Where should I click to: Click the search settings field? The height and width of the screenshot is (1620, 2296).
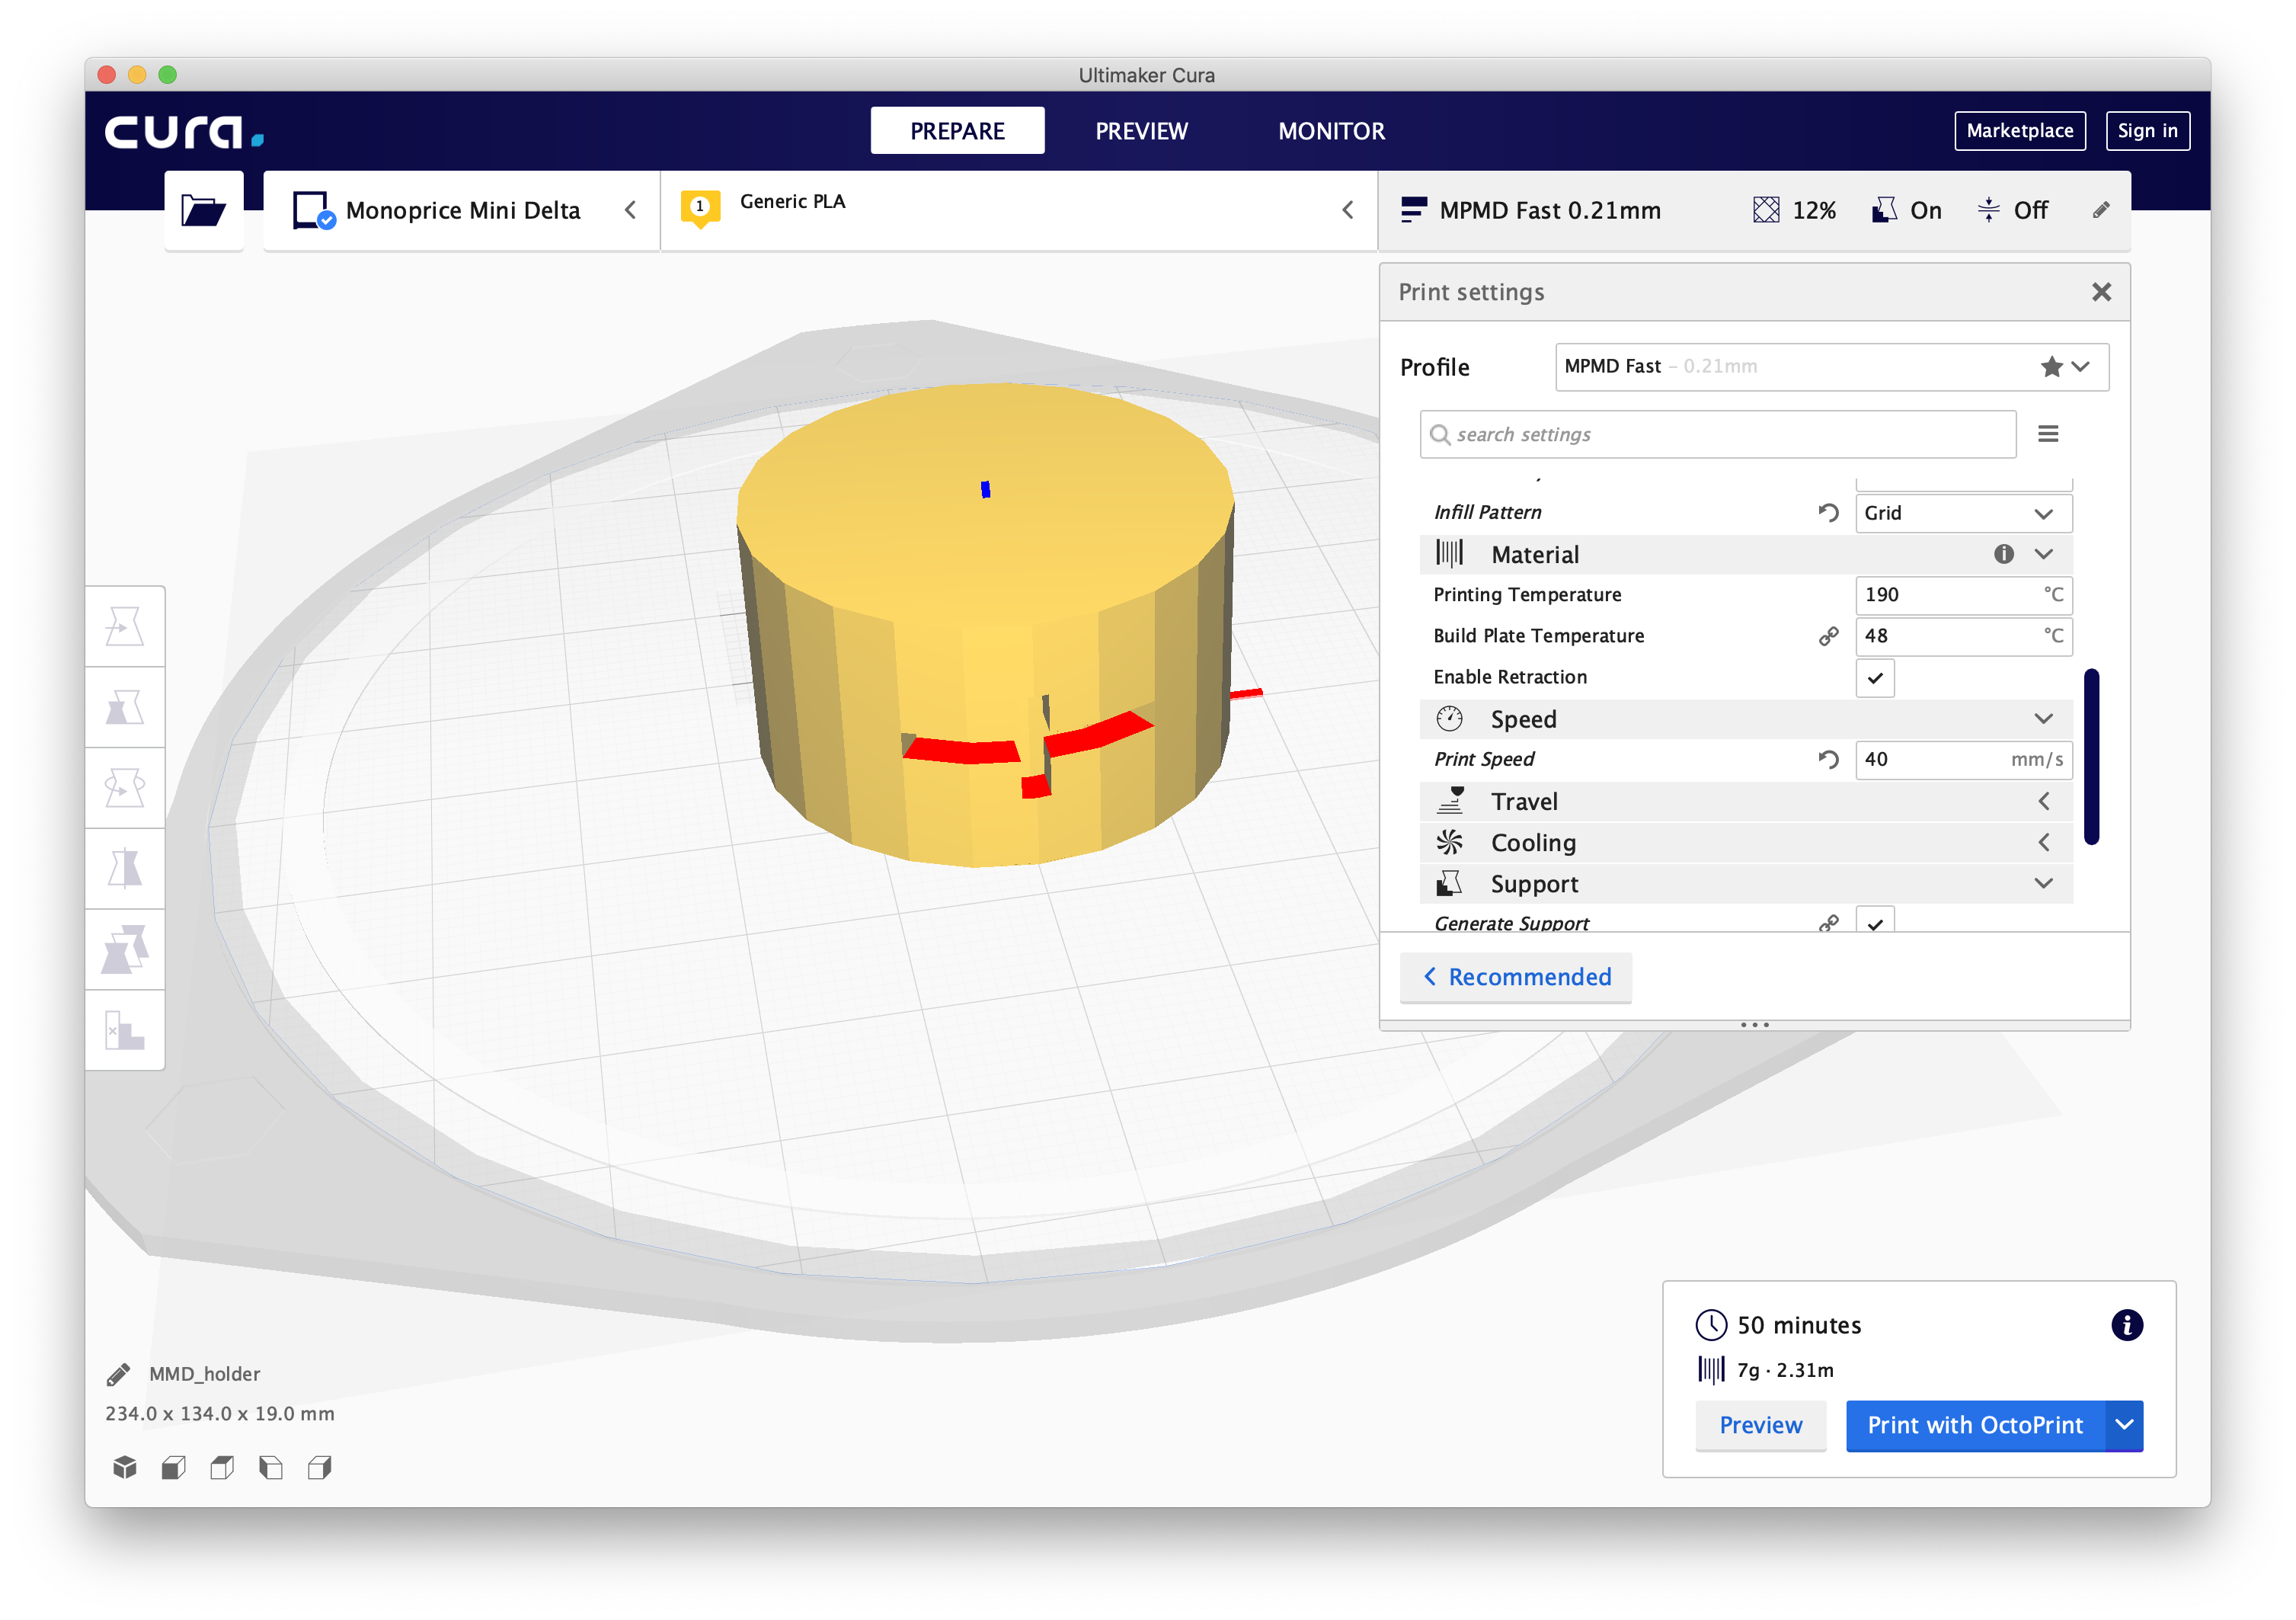(1717, 434)
